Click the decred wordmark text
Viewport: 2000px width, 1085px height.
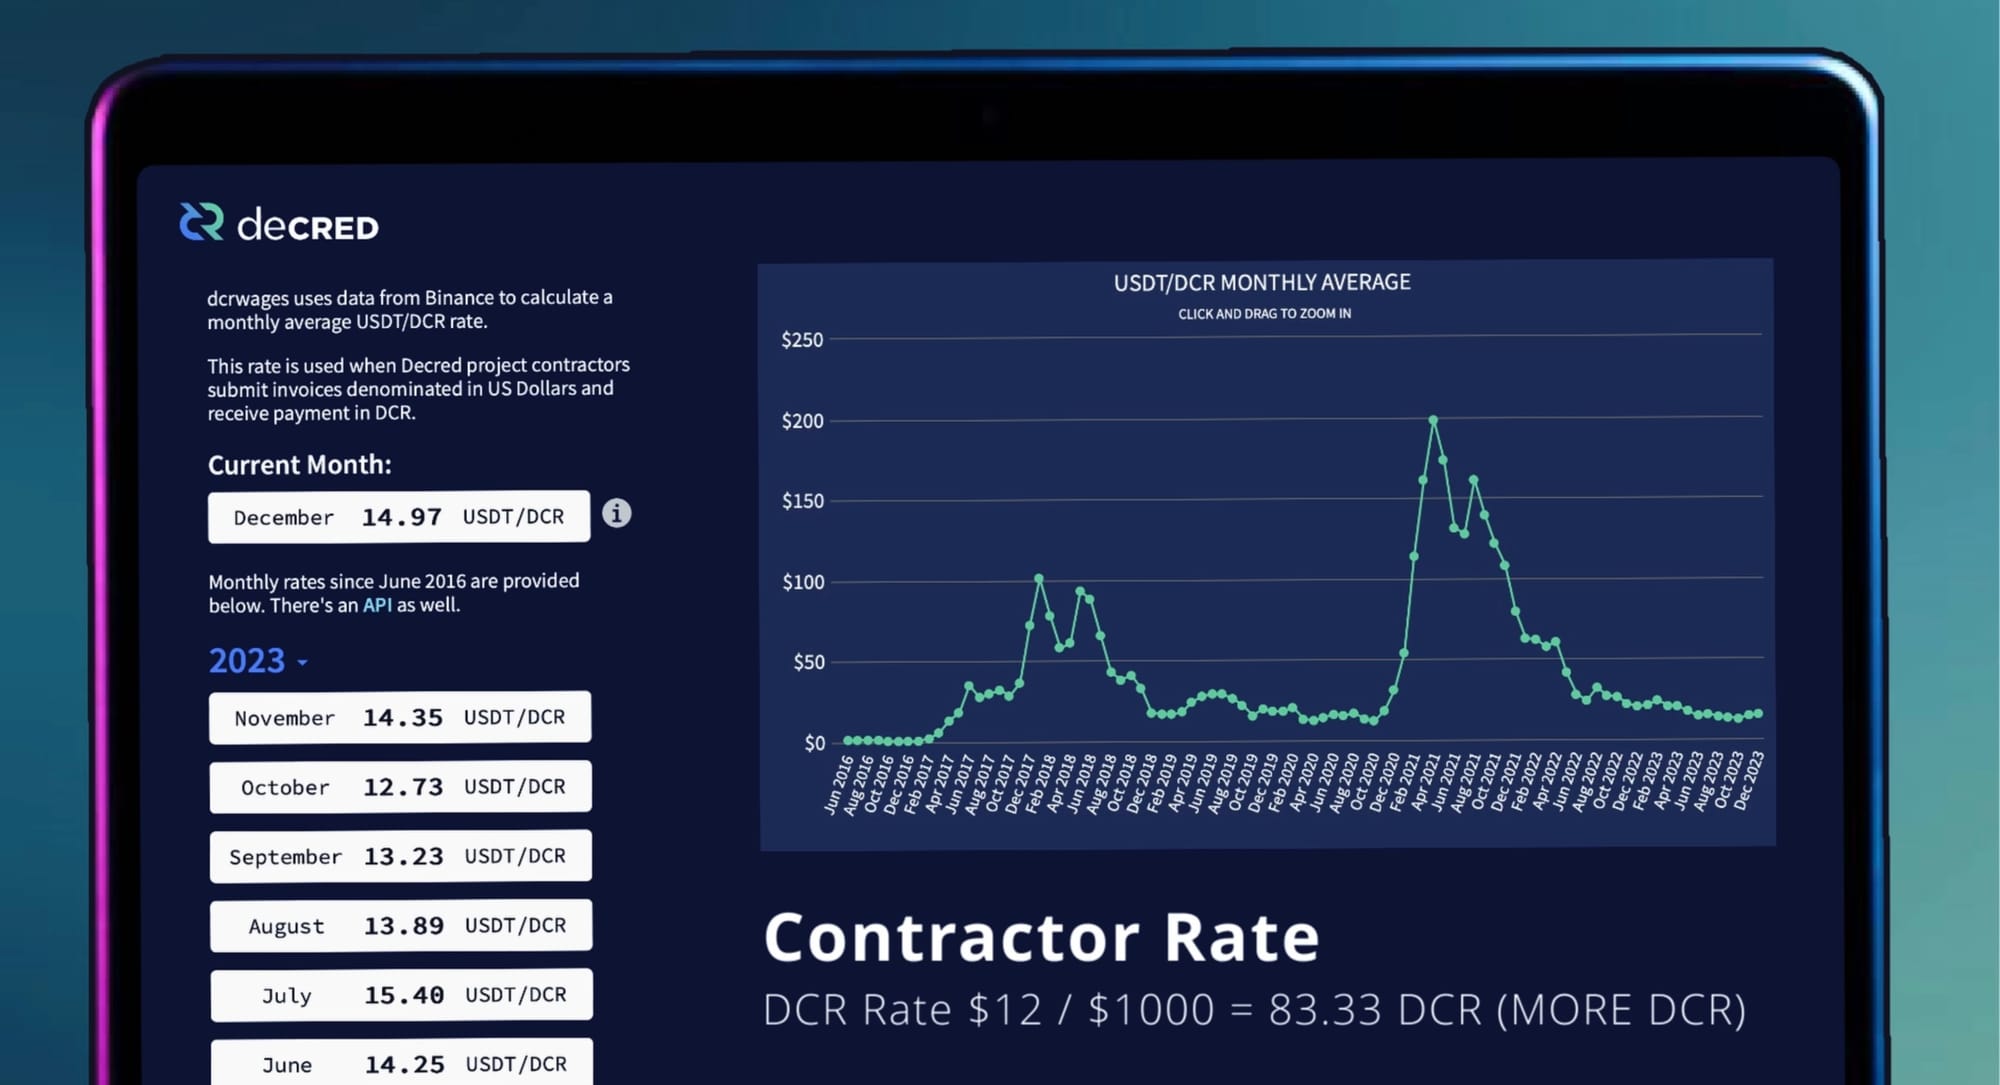[x=308, y=225]
